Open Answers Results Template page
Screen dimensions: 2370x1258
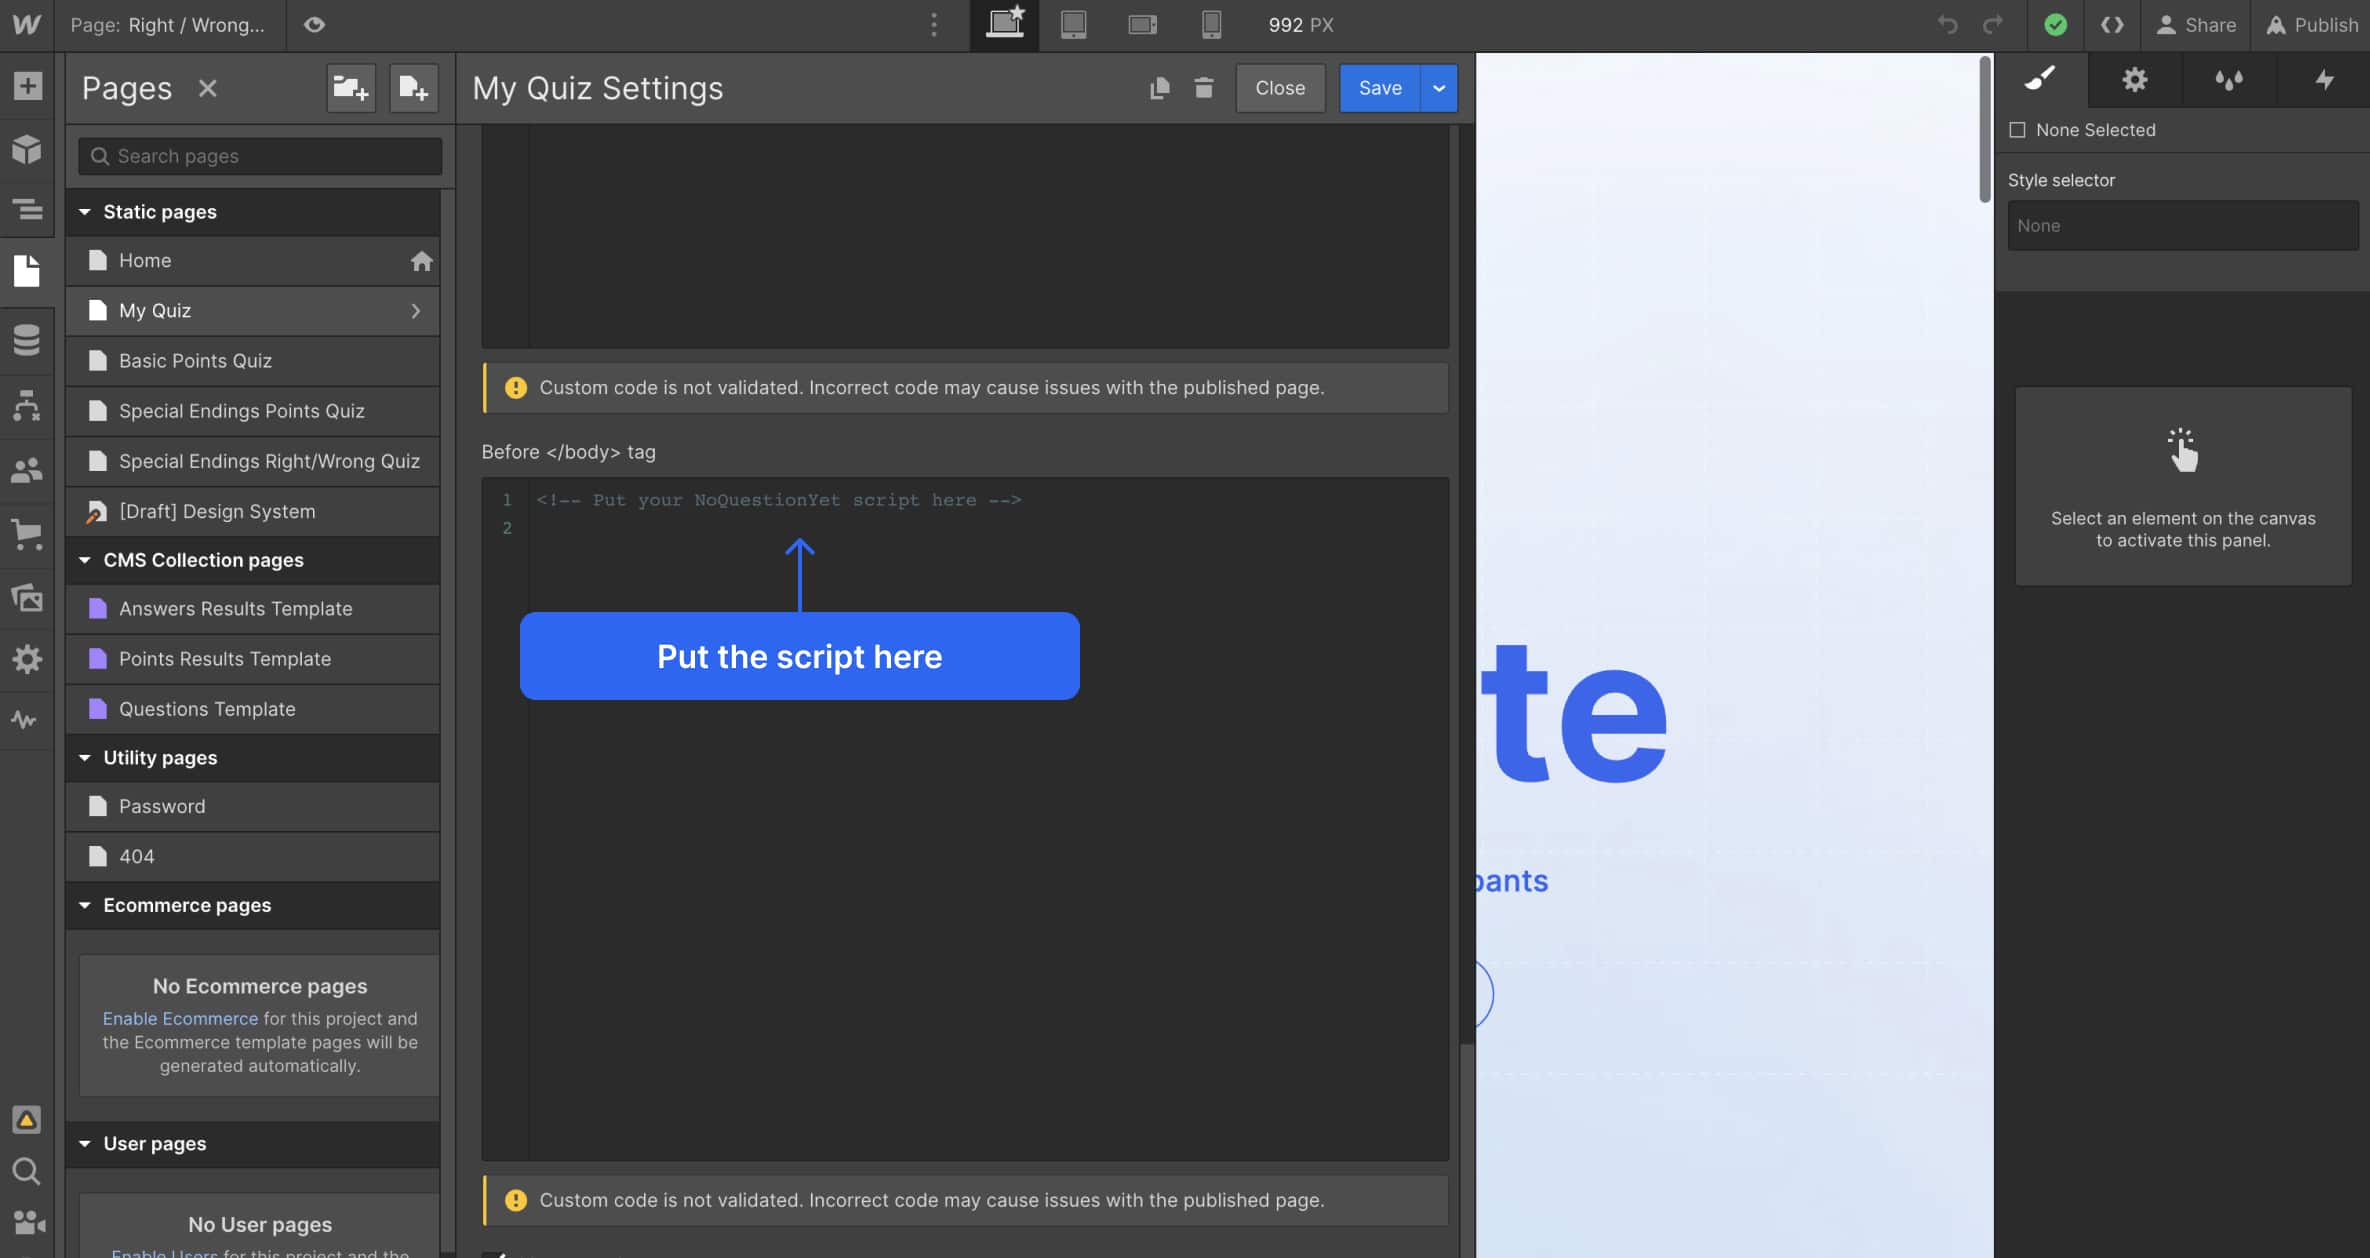253,609
